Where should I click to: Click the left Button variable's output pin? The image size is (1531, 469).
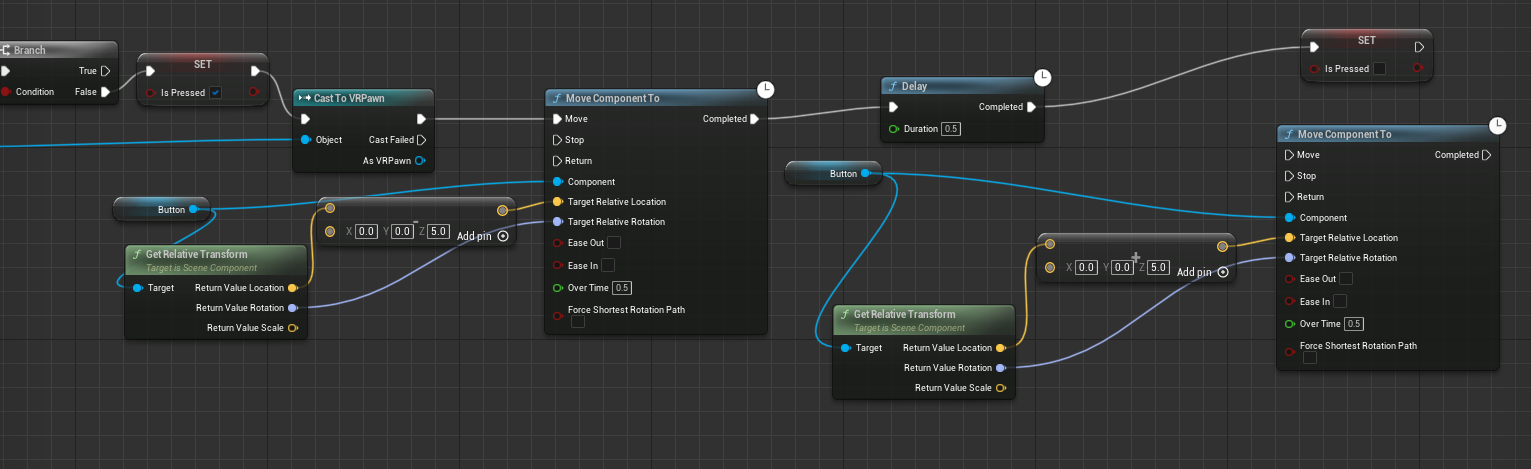pos(193,210)
